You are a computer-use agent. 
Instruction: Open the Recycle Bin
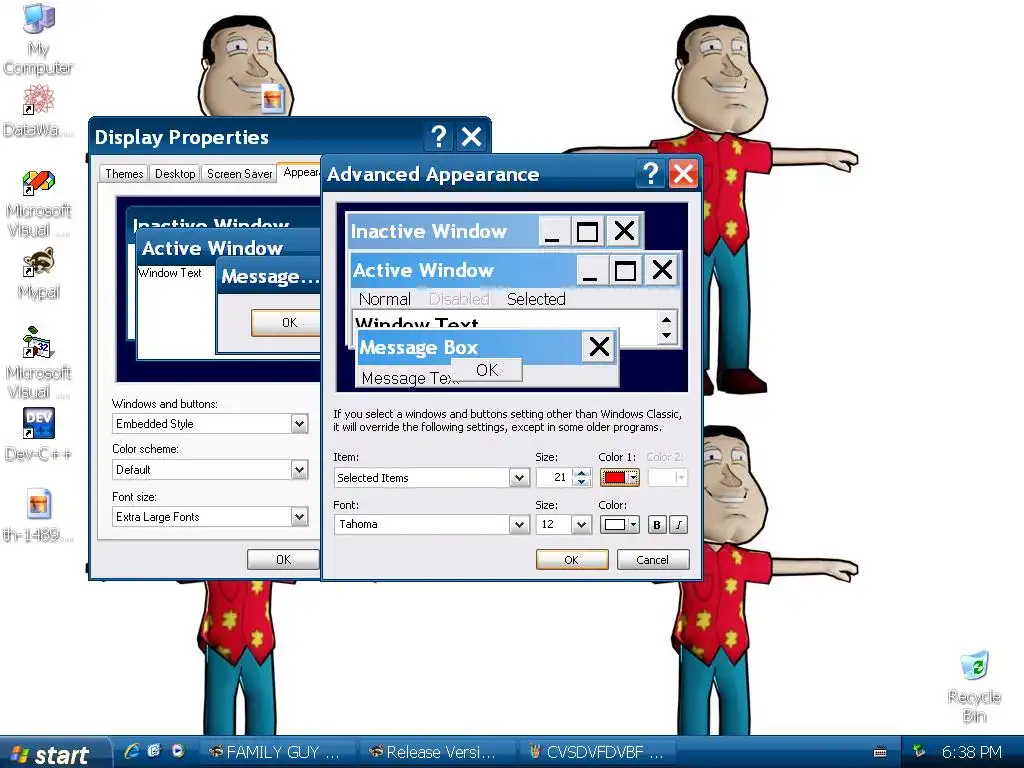click(x=974, y=687)
